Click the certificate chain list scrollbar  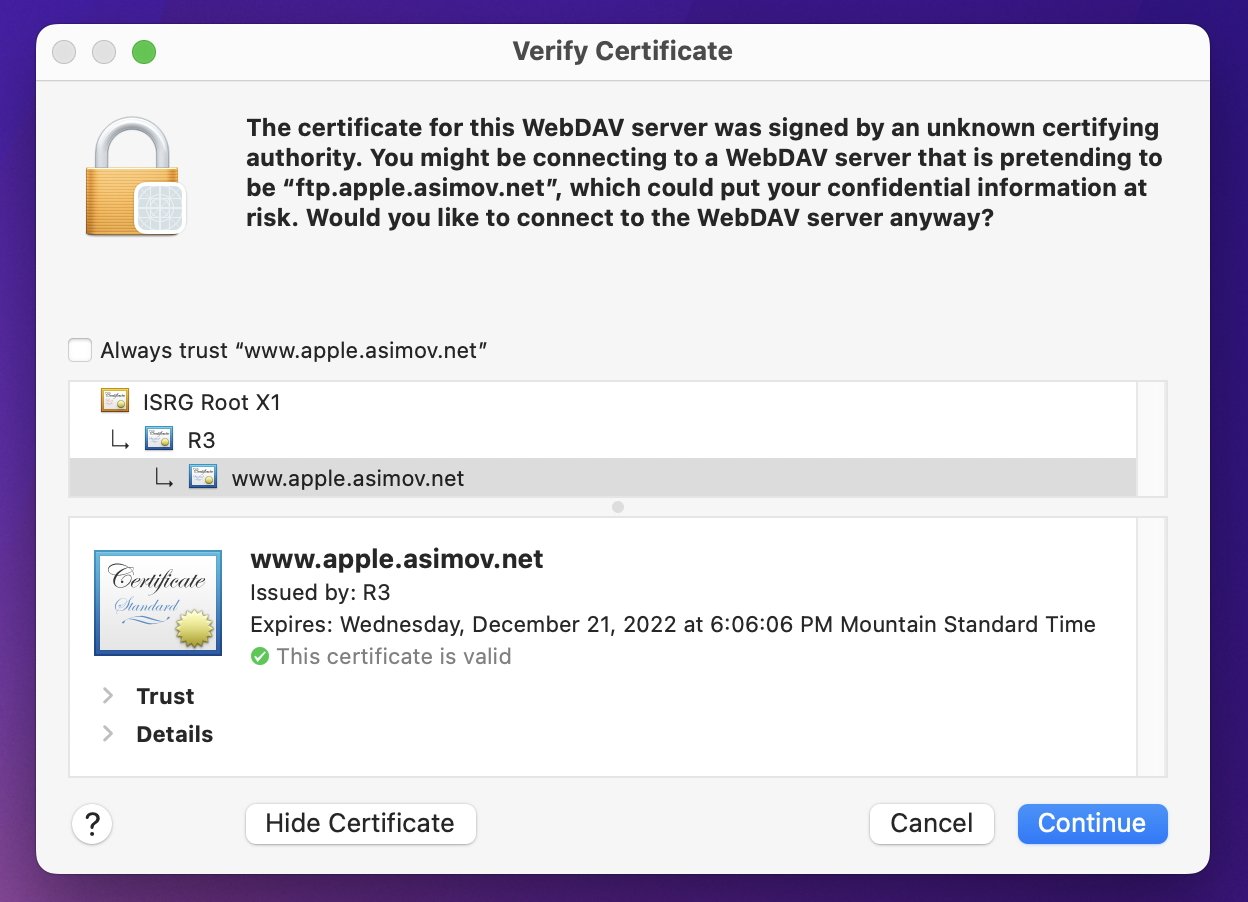pyautogui.click(x=1152, y=438)
